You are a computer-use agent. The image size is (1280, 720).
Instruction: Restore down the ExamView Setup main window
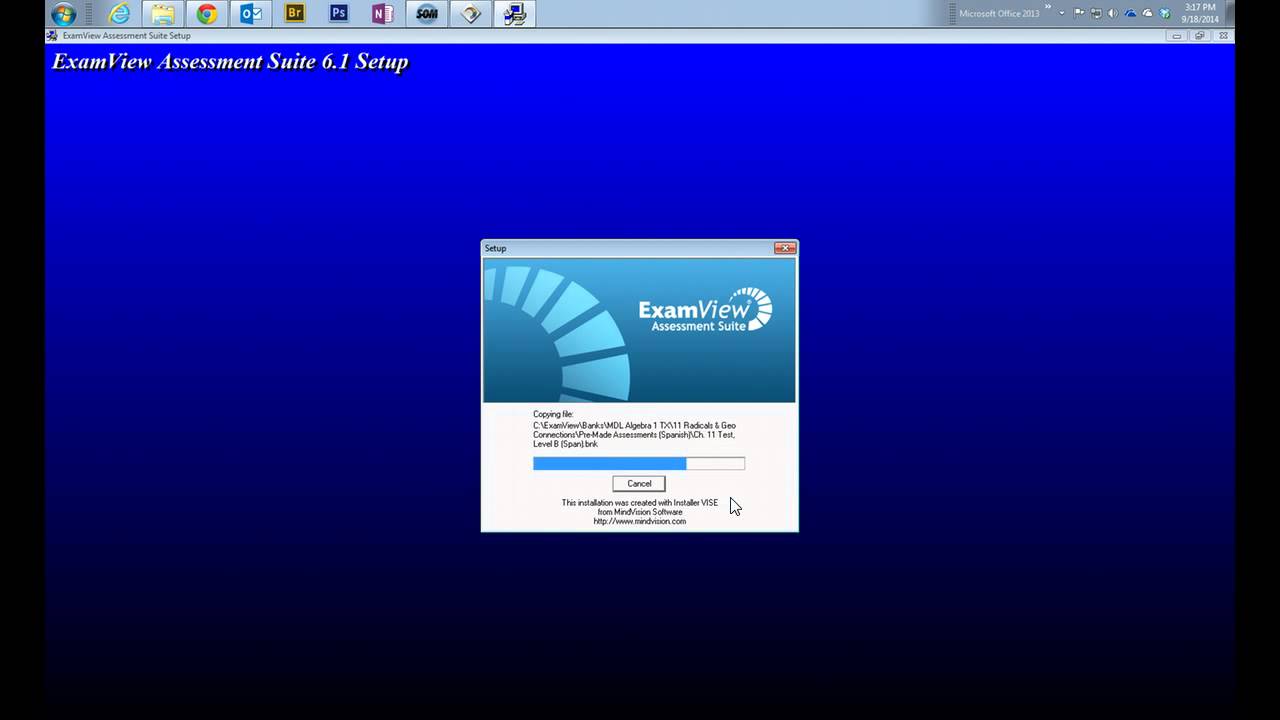tap(1199, 36)
